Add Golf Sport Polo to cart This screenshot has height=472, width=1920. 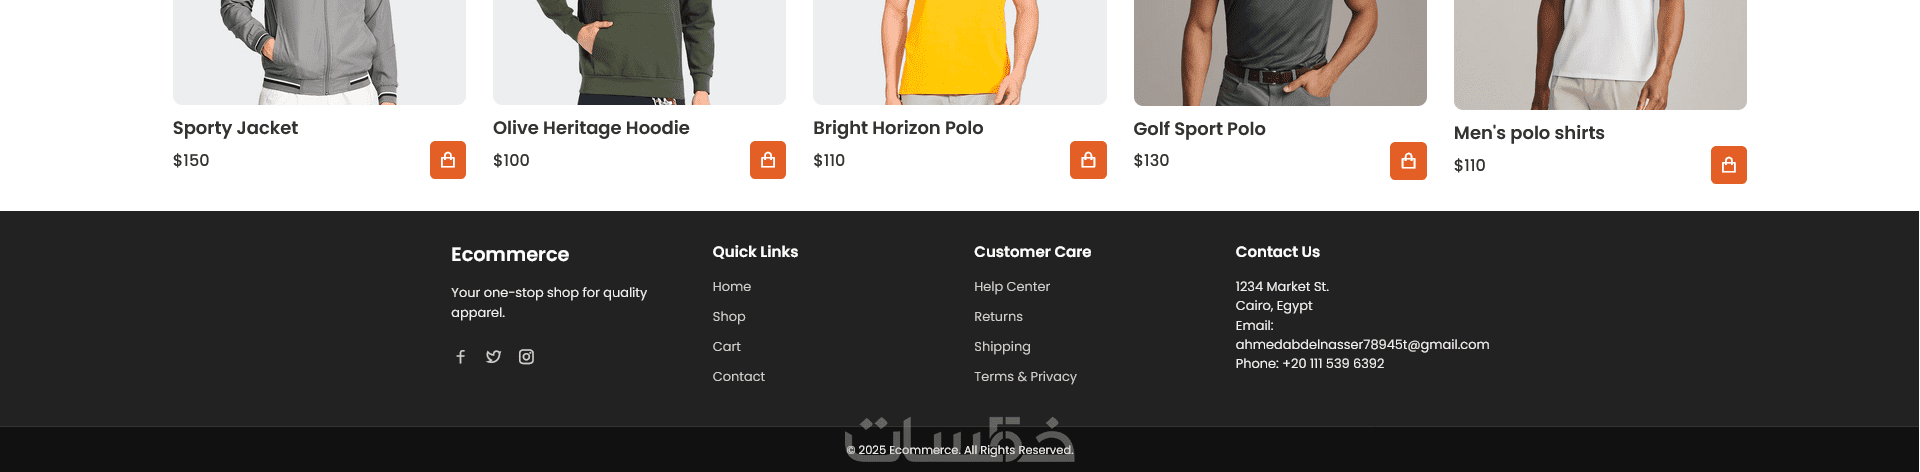click(1408, 161)
